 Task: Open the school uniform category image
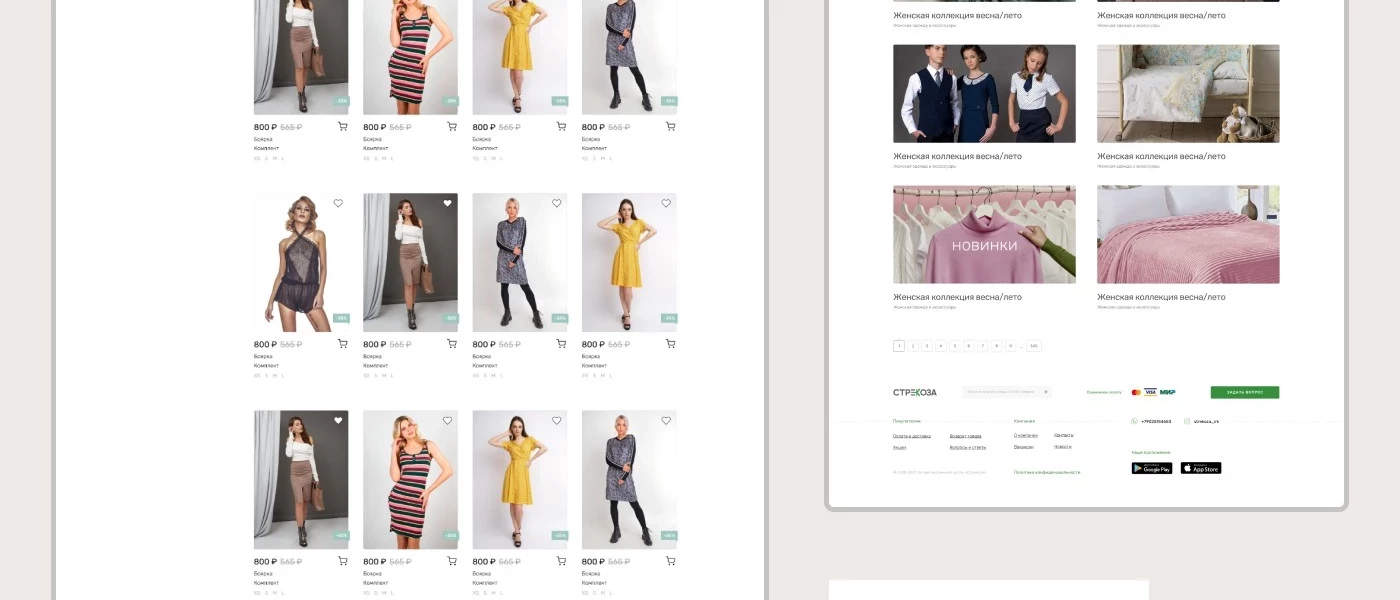point(984,93)
